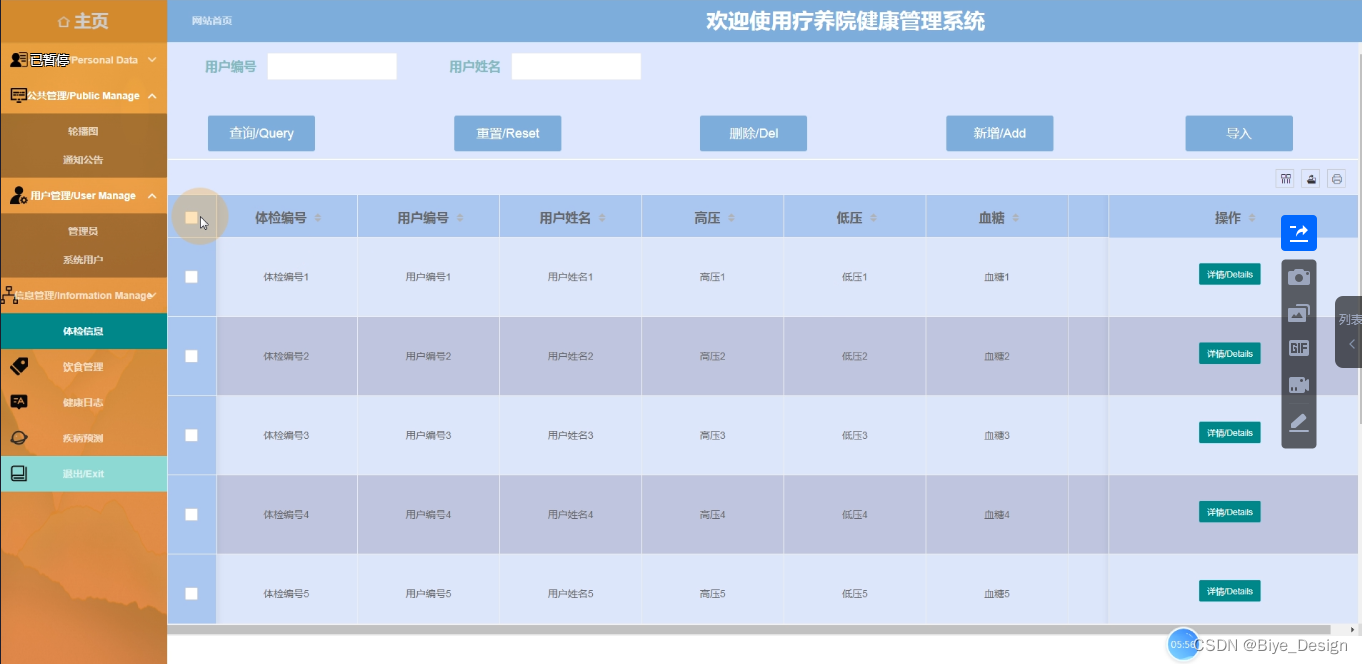Click the 导入 import button
Viewport: 1362px width, 664px height.
(x=1239, y=133)
